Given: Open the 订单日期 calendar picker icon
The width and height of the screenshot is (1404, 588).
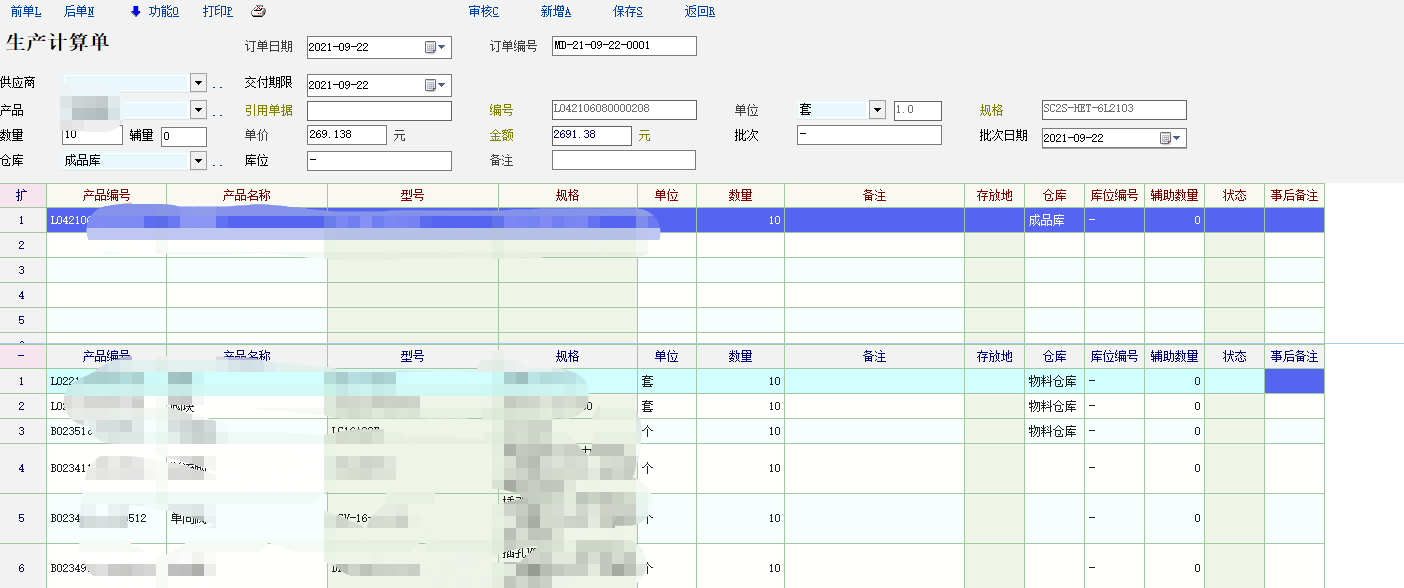Looking at the screenshot, I should (431, 47).
